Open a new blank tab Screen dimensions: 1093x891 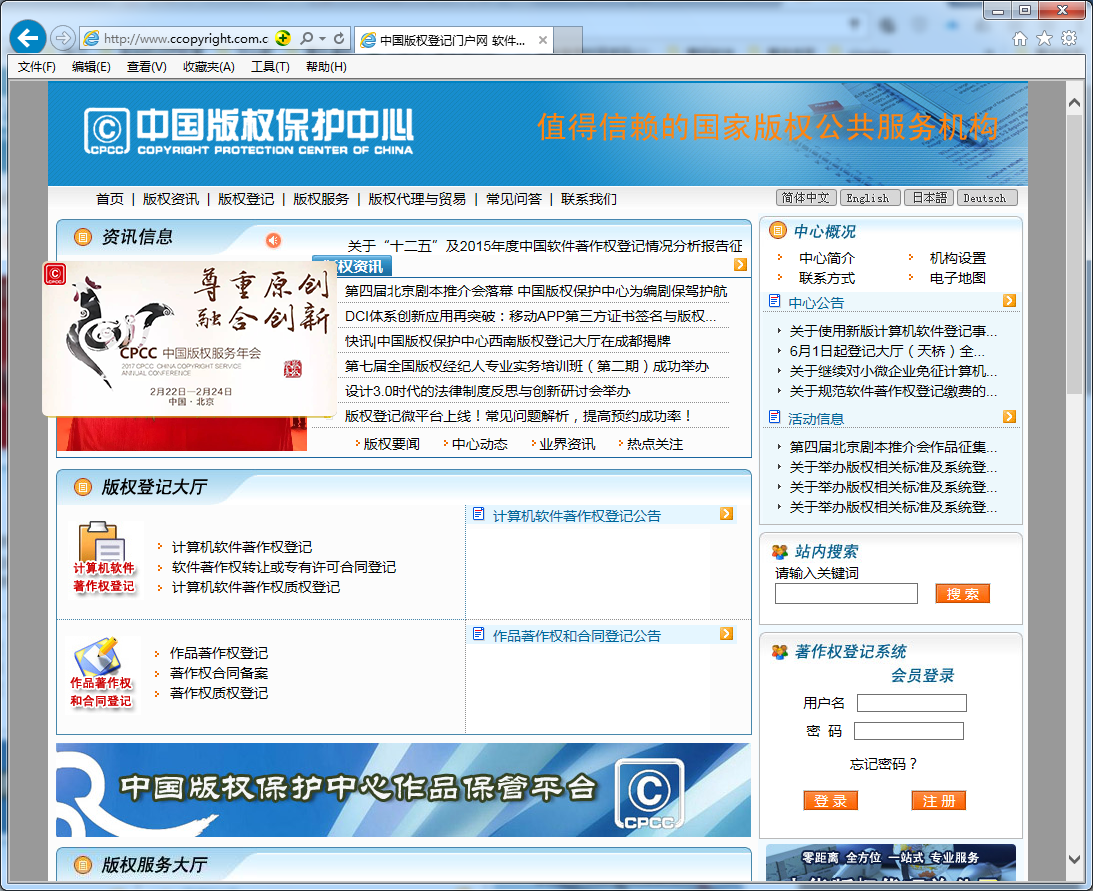coord(568,40)
